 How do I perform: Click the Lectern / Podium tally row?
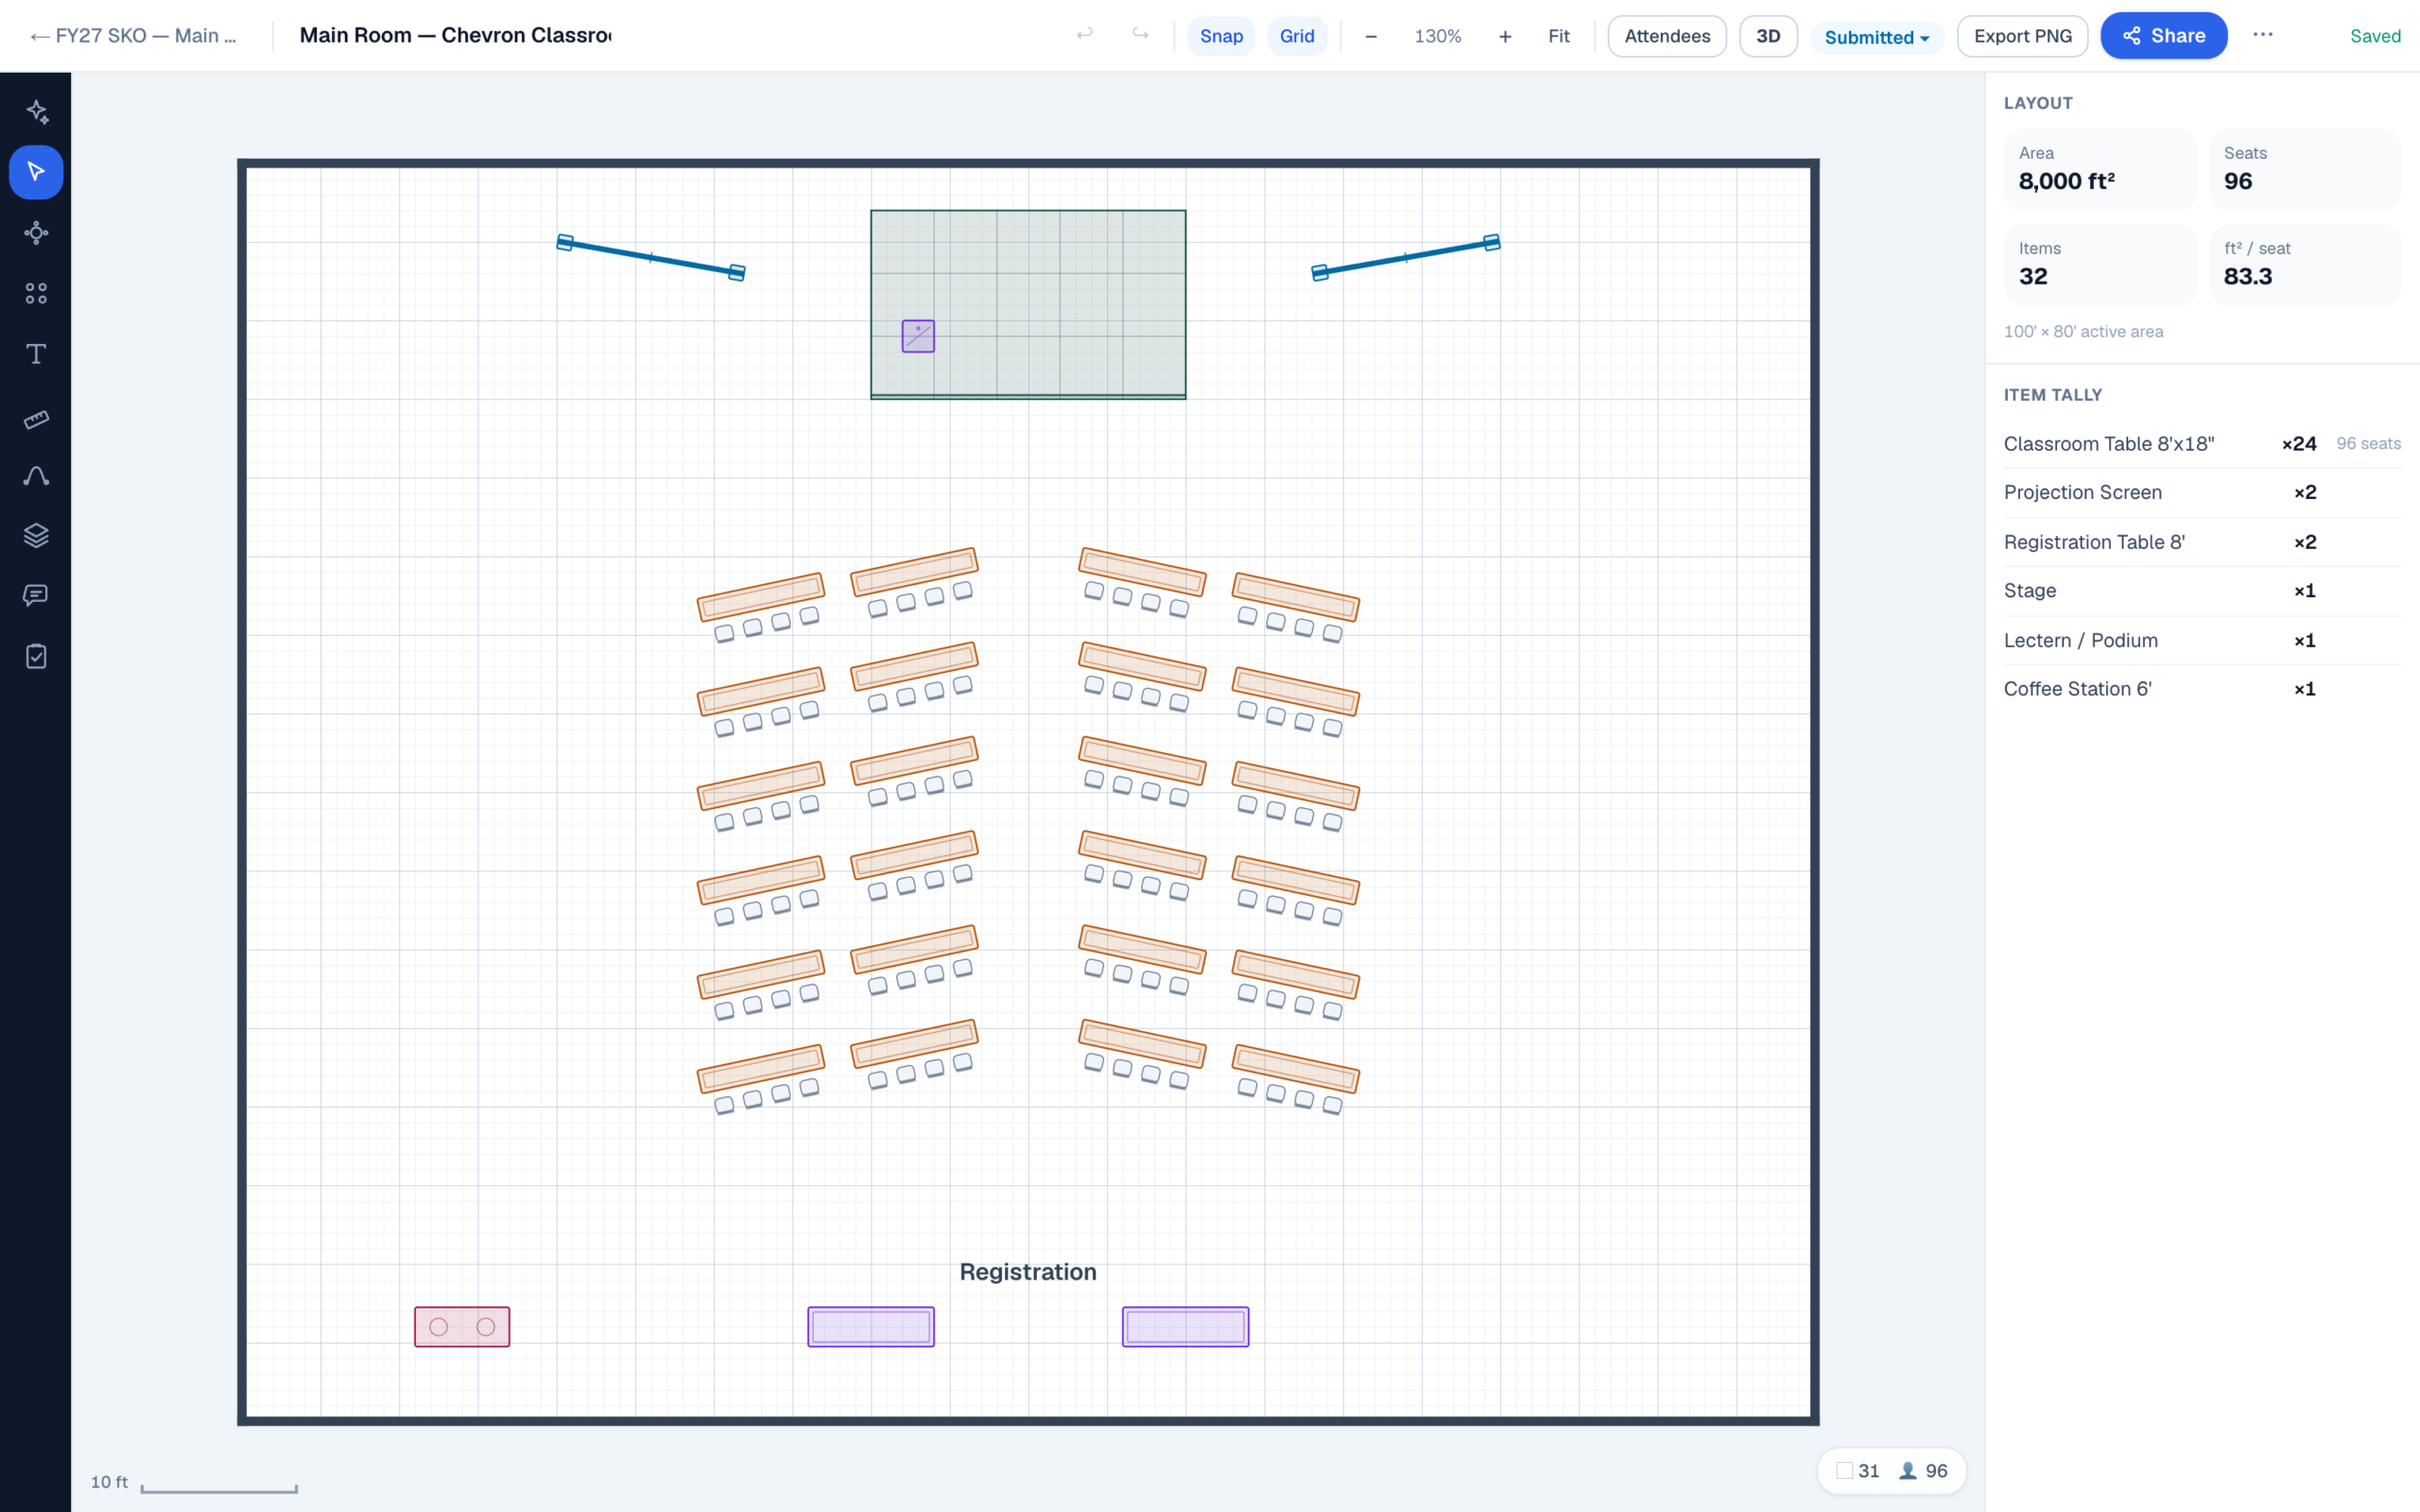click(2202, 640)
